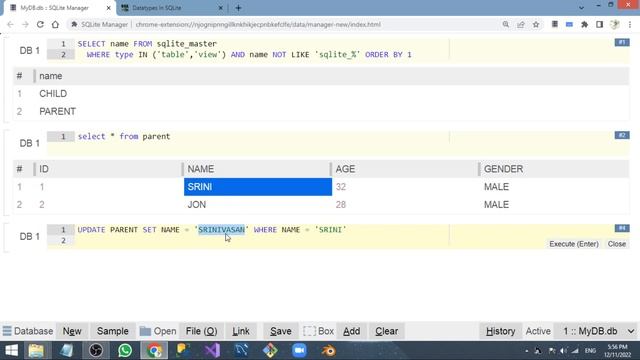The height and width of the screenshot is (360, 640).
Task: Open WhatsApp from the taskbar
Action: point(125,351)
